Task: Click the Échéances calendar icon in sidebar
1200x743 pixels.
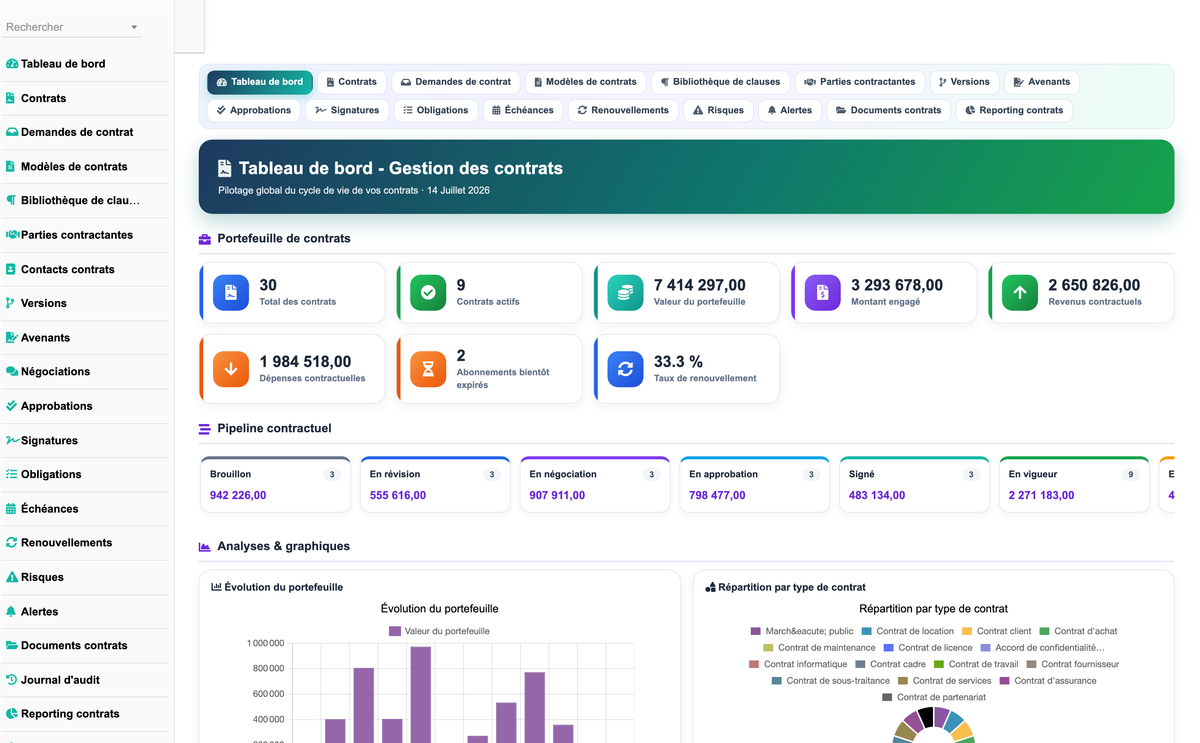Action: [x=11, y=509]
